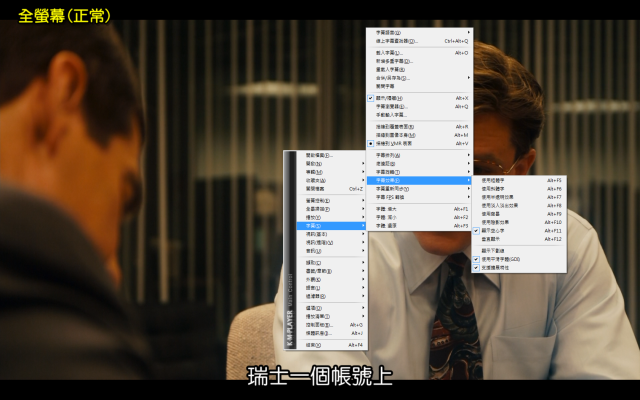640x400 pixels.
Task: Toggle bold font option with Alt+F5 shortcut
Action: (519, 180)
